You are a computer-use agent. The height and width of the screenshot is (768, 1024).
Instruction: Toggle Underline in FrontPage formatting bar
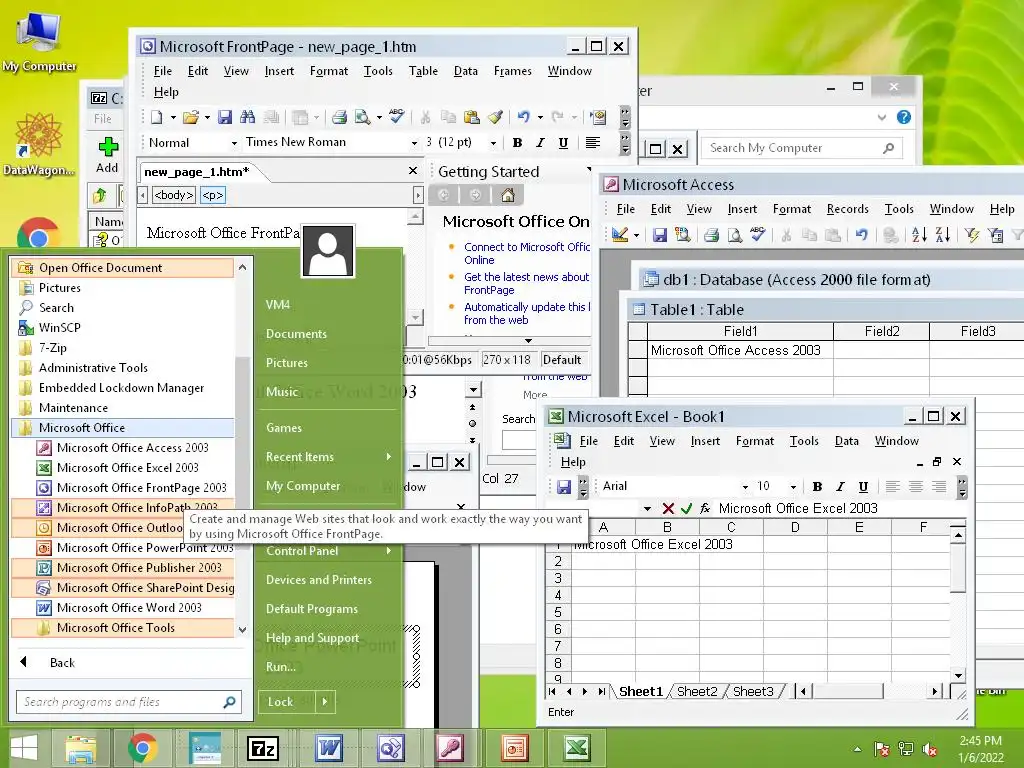(x=563, y=142)
